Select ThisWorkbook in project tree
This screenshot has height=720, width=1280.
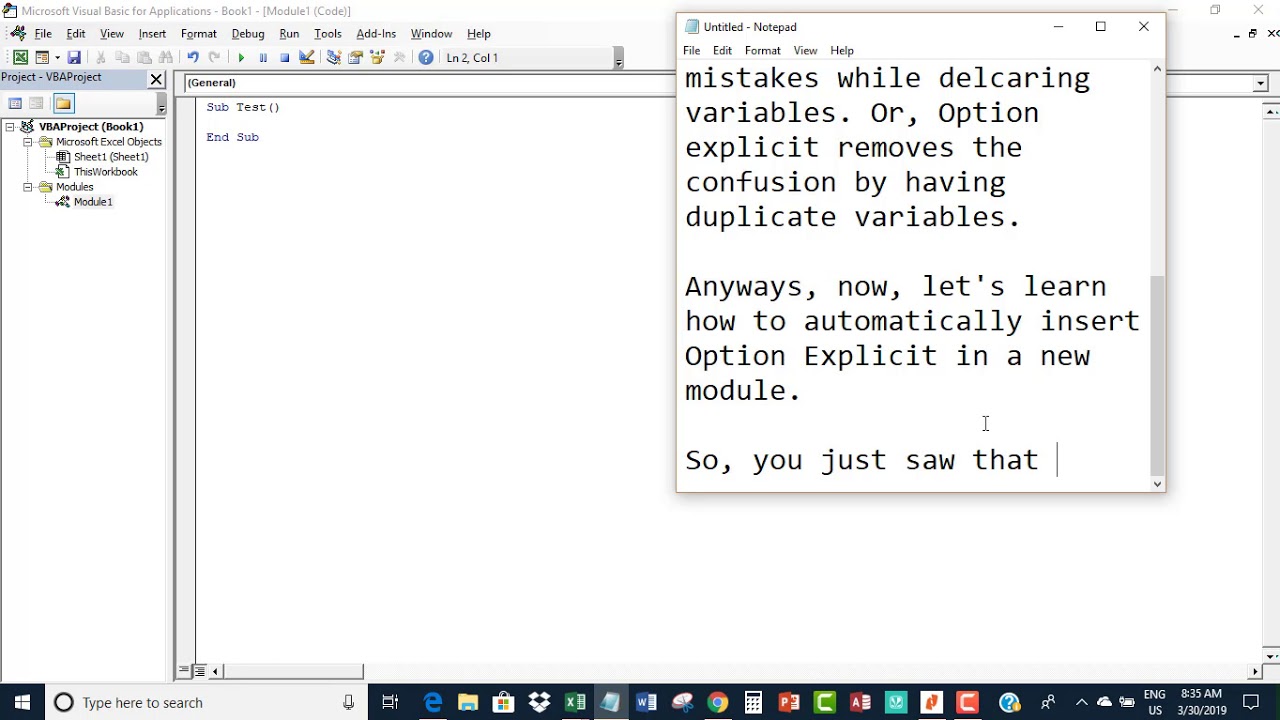[105, 172]
